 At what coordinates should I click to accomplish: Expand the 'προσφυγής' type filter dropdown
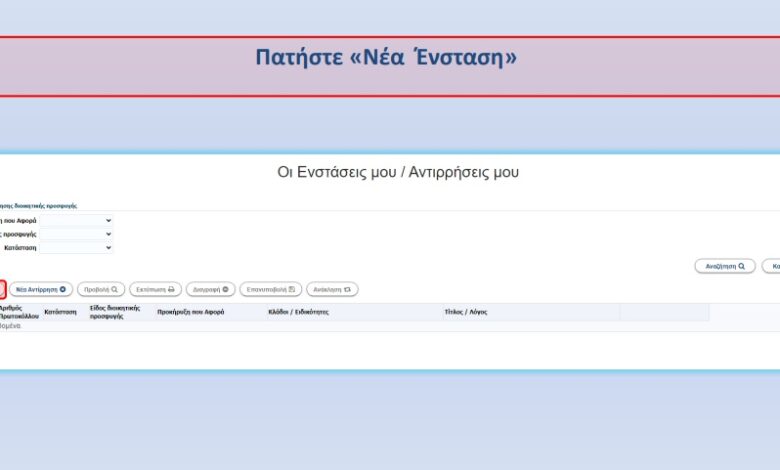[x=76, y=234]
